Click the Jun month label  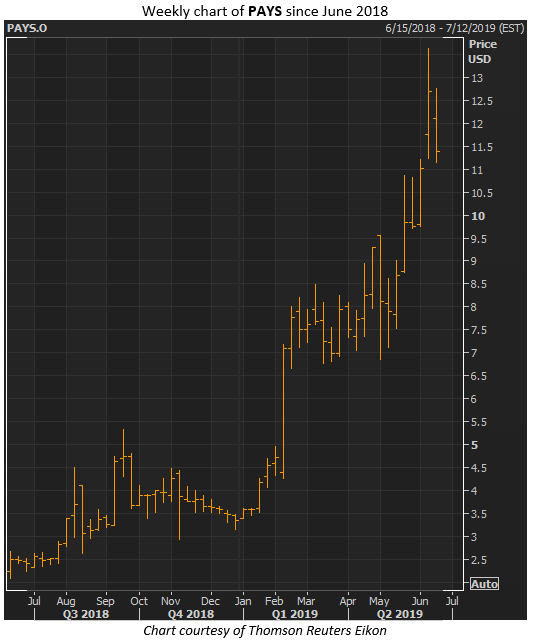(x=420, y=601)
